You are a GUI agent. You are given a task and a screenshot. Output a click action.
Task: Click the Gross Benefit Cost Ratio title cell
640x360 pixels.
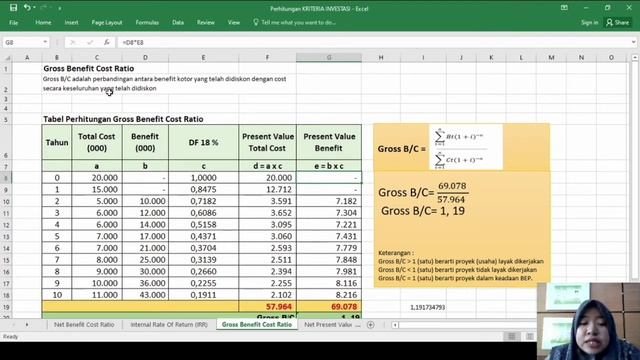pyautogui.click(x=89, y=69)
